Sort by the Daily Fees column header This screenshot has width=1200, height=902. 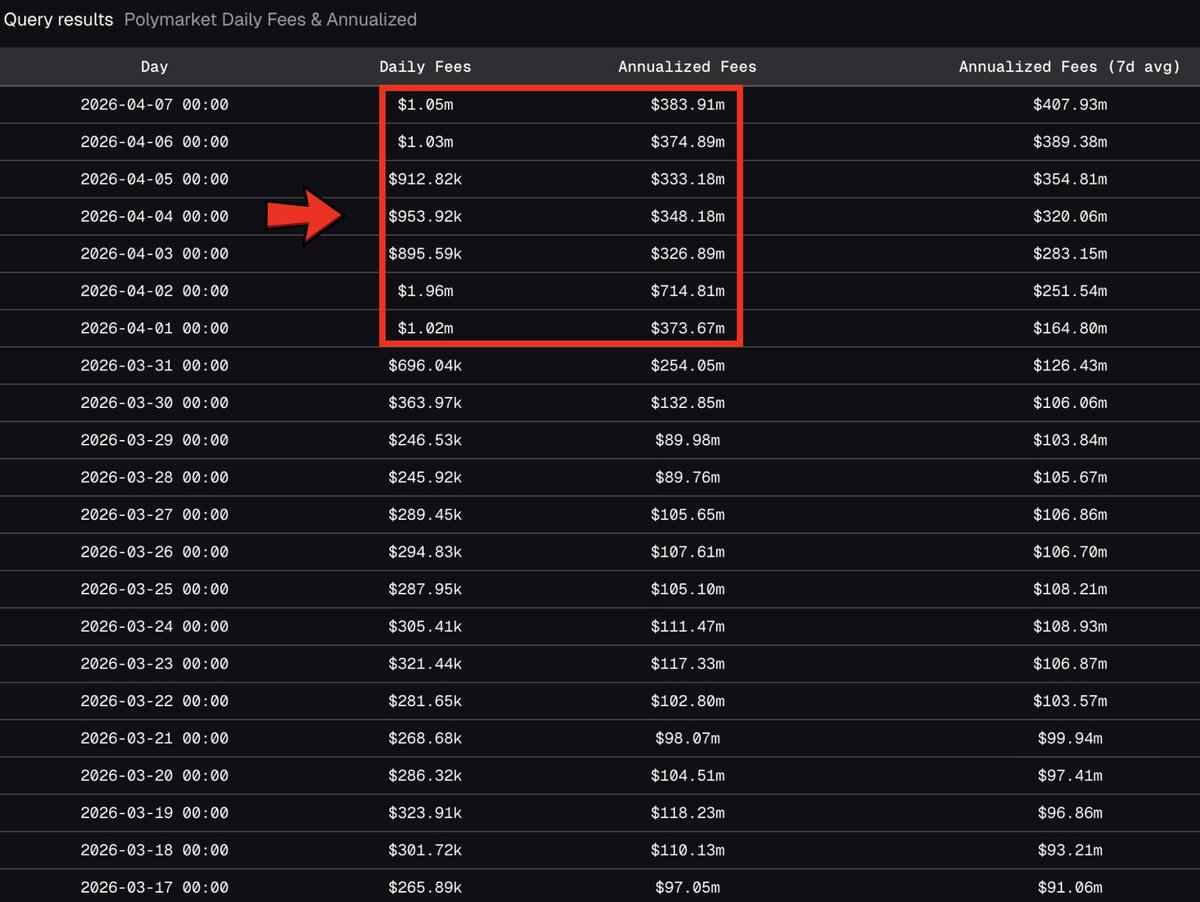(x=425, y=67)
